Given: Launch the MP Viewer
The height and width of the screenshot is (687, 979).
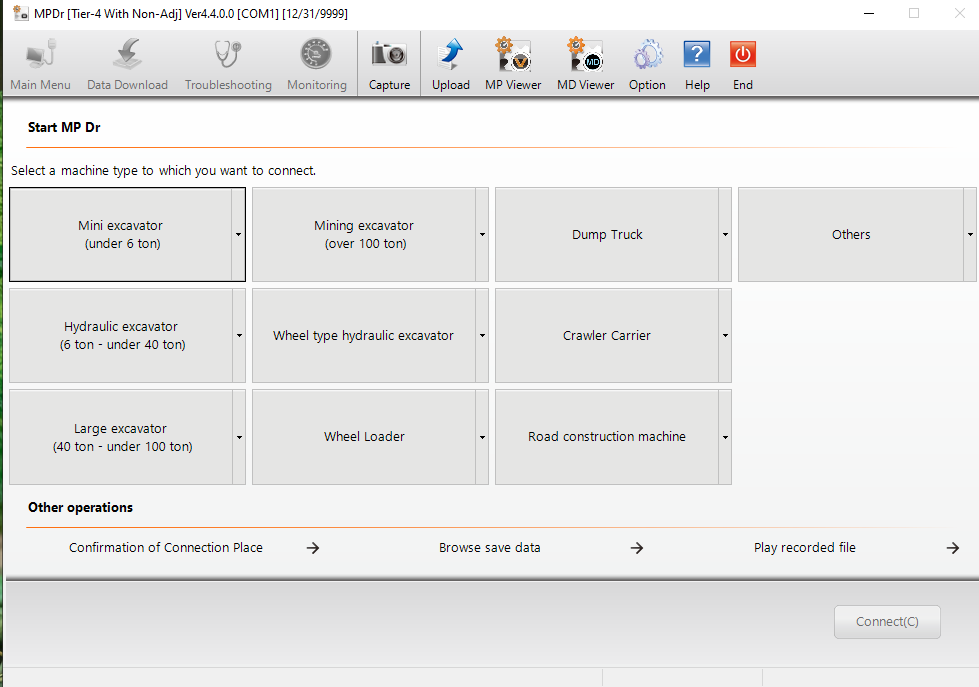Looking at the screenshot, I should (x=512, y=62).
